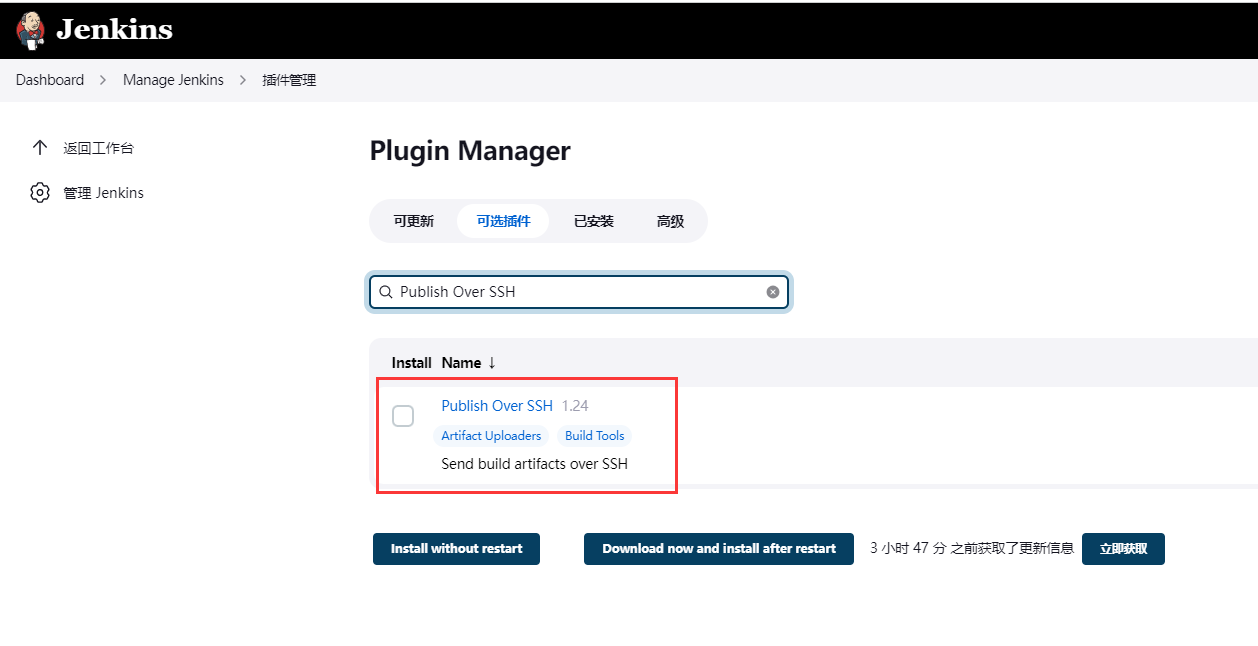Click the magnifier icon in search box
This screenshot has height=646, width=1258.
pos(385,292)
